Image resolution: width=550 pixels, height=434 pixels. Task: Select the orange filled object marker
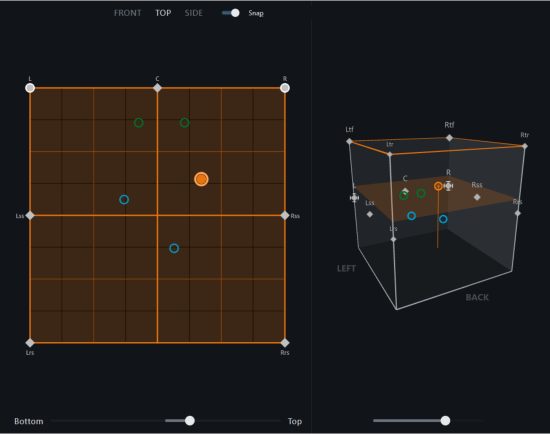[x=201, y=179]
